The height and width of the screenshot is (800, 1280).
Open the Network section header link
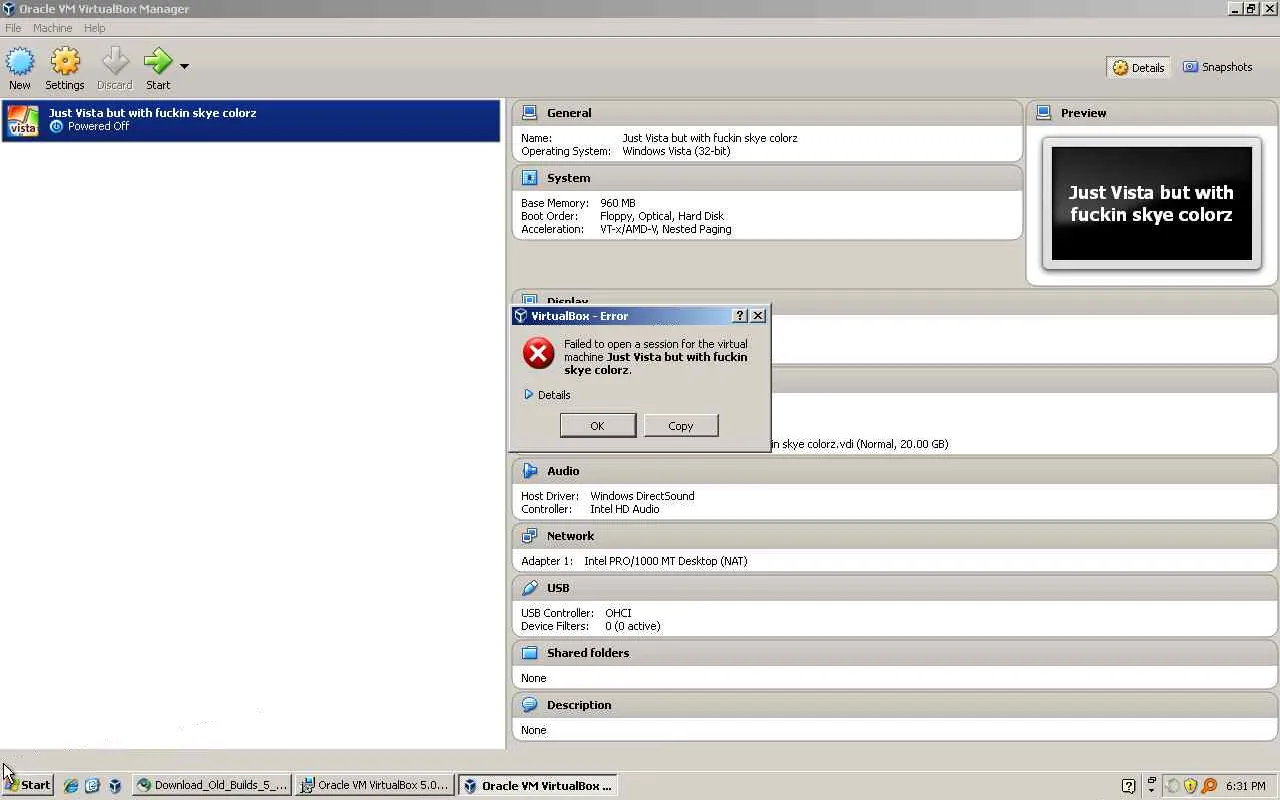[570, 536]
